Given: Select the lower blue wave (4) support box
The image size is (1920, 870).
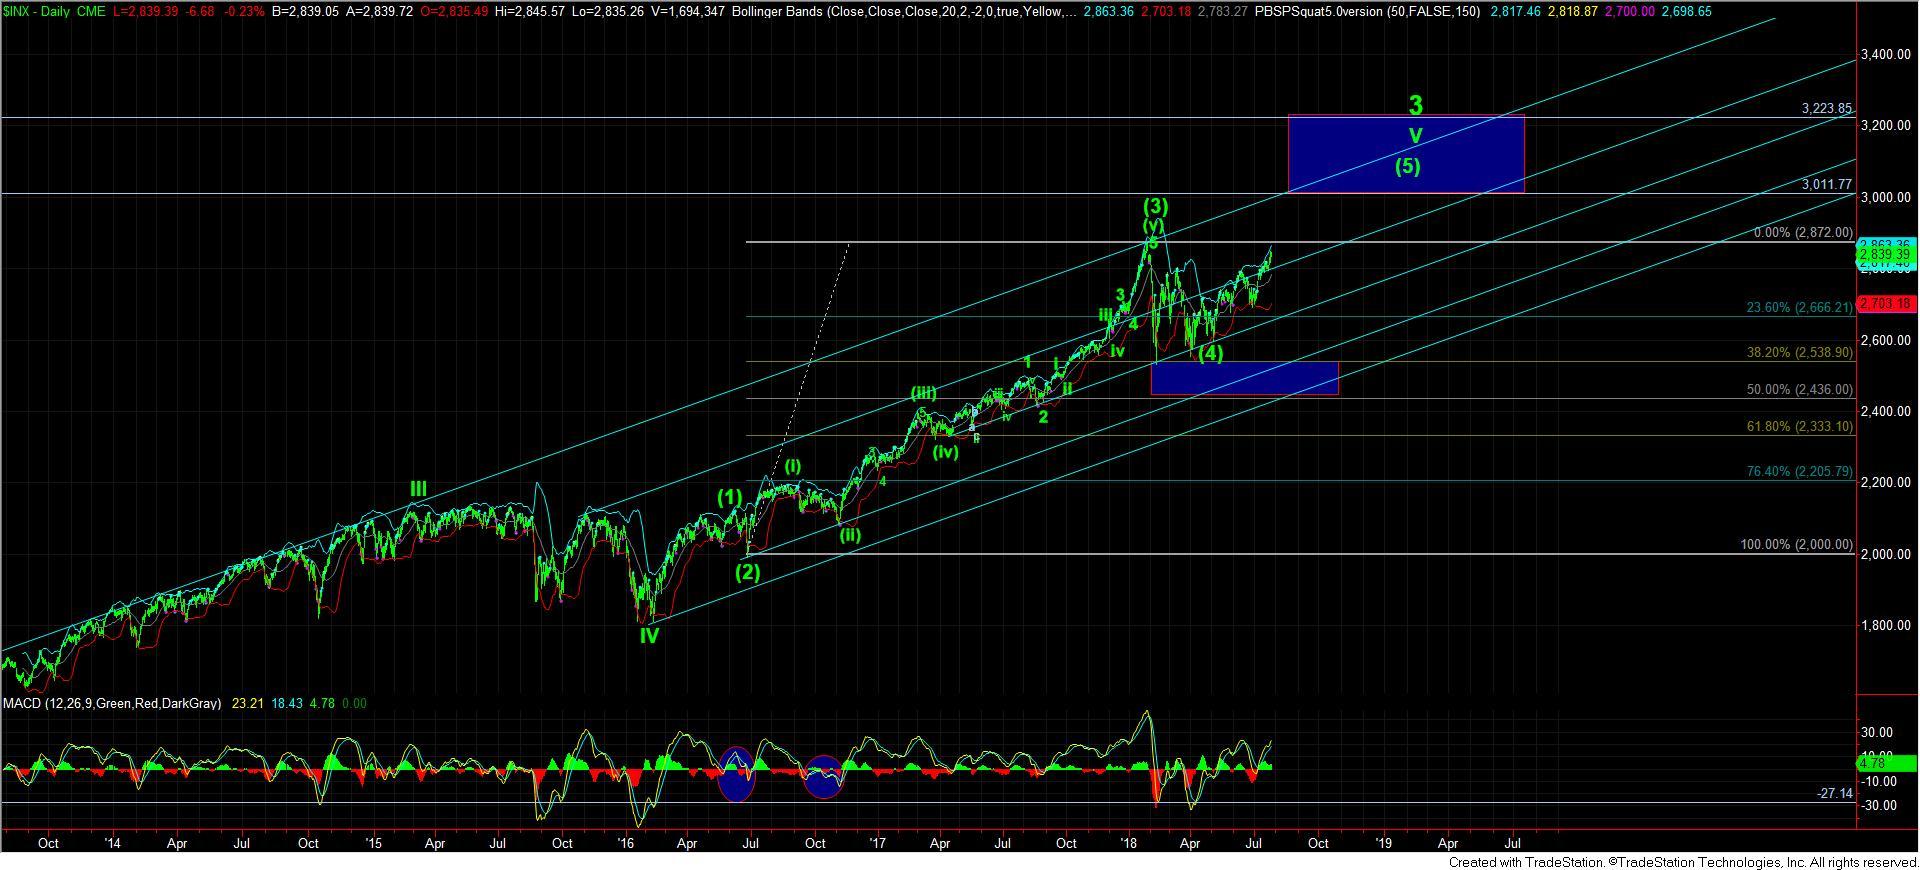Looking at the screenshot, I should [1244, 378].
